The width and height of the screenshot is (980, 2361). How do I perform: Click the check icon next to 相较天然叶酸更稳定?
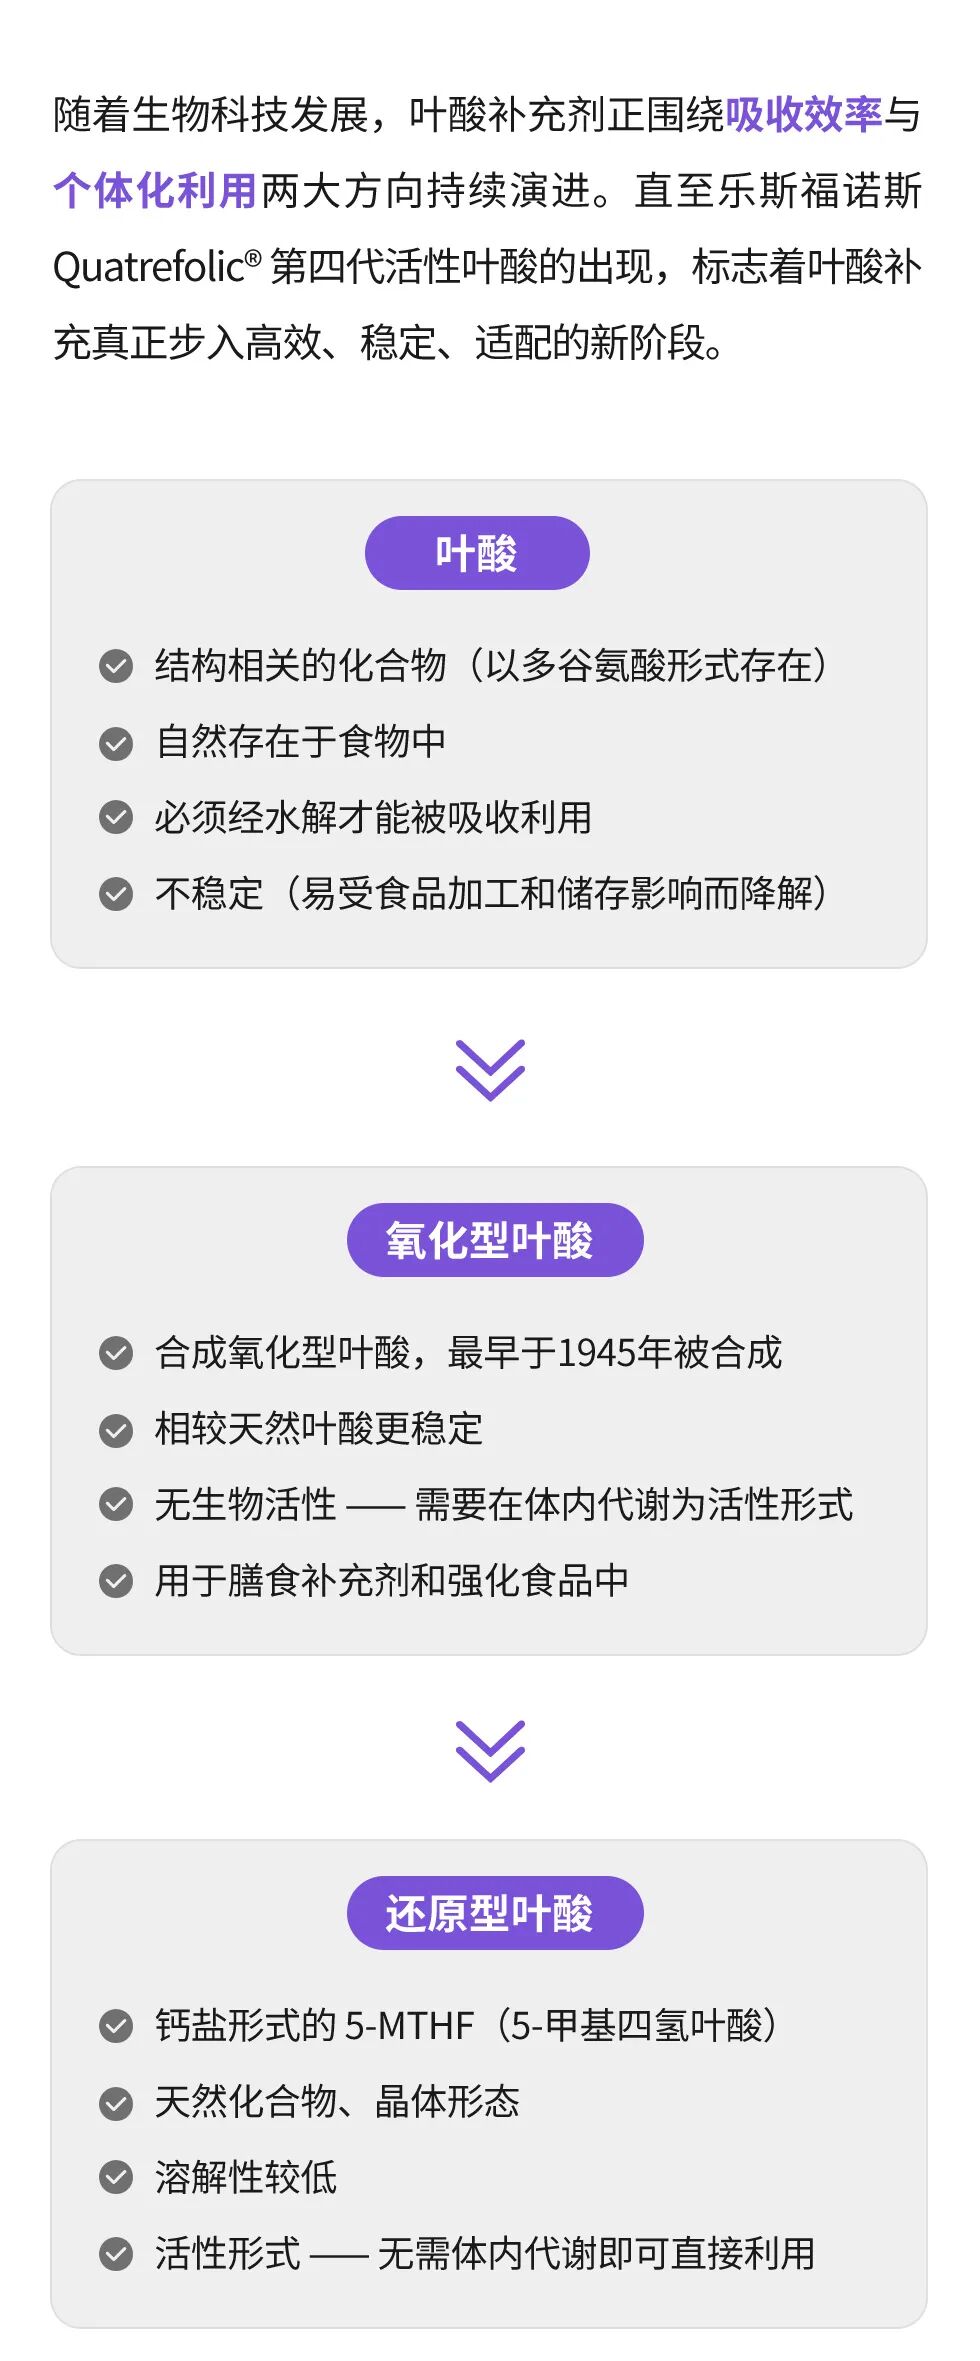click(116, 1429)
